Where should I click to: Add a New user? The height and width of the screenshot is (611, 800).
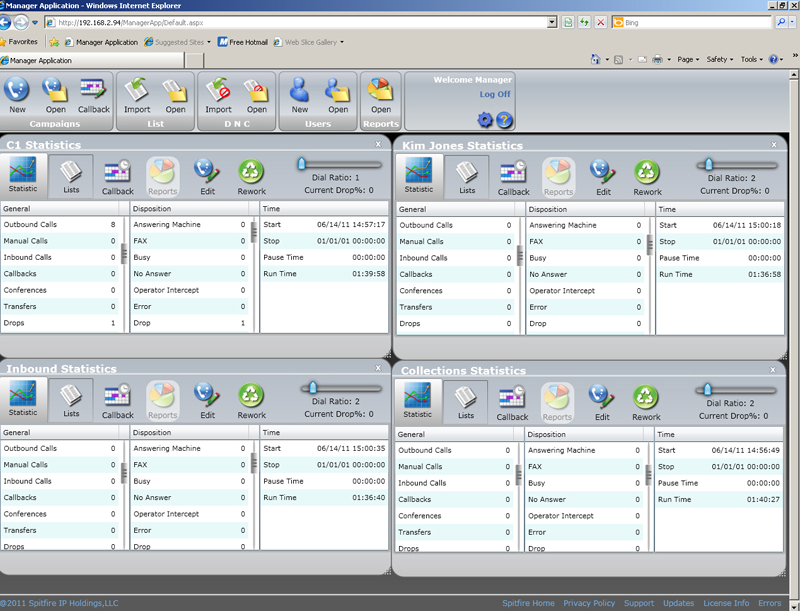pyautogui.click(x=299, y=95)
